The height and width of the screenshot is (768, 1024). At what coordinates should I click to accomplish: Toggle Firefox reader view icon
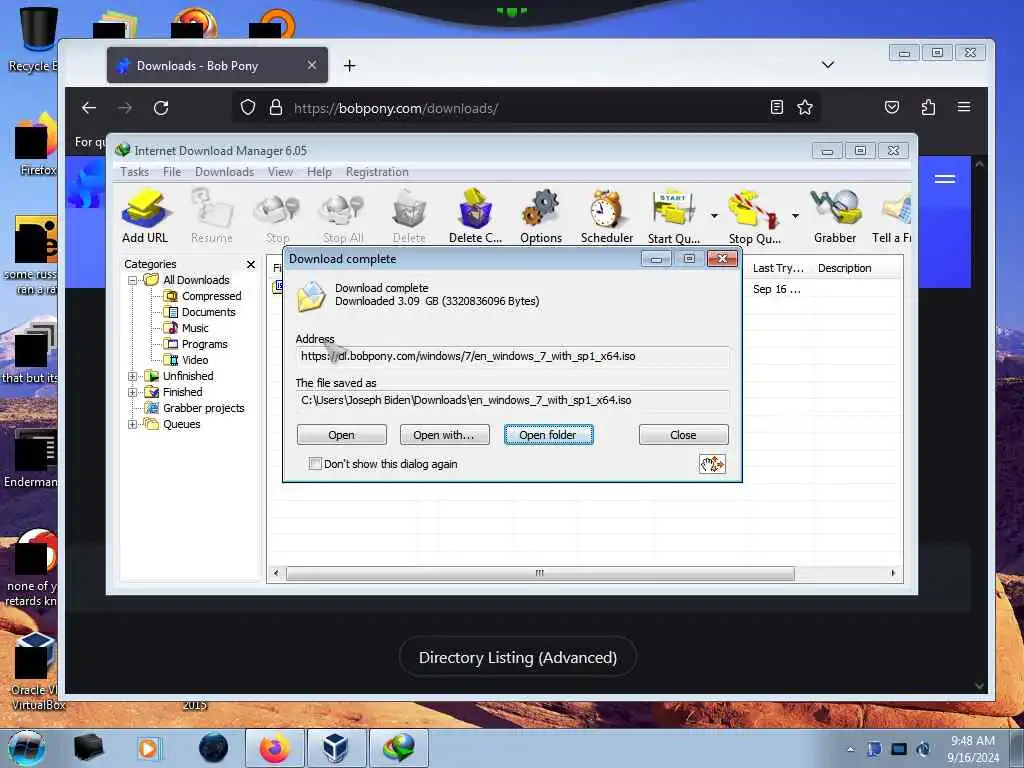(x=776, y=107)
